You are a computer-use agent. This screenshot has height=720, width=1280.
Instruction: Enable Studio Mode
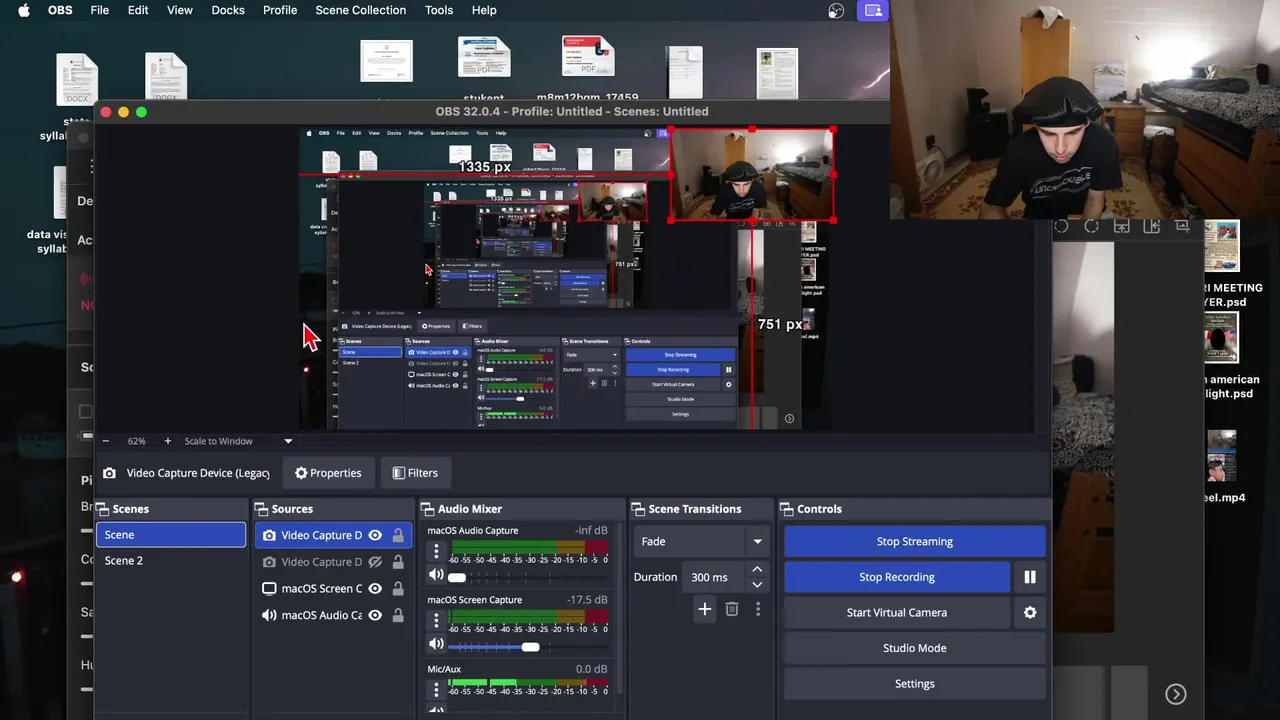pyautogui.click(x=915, y=648)
